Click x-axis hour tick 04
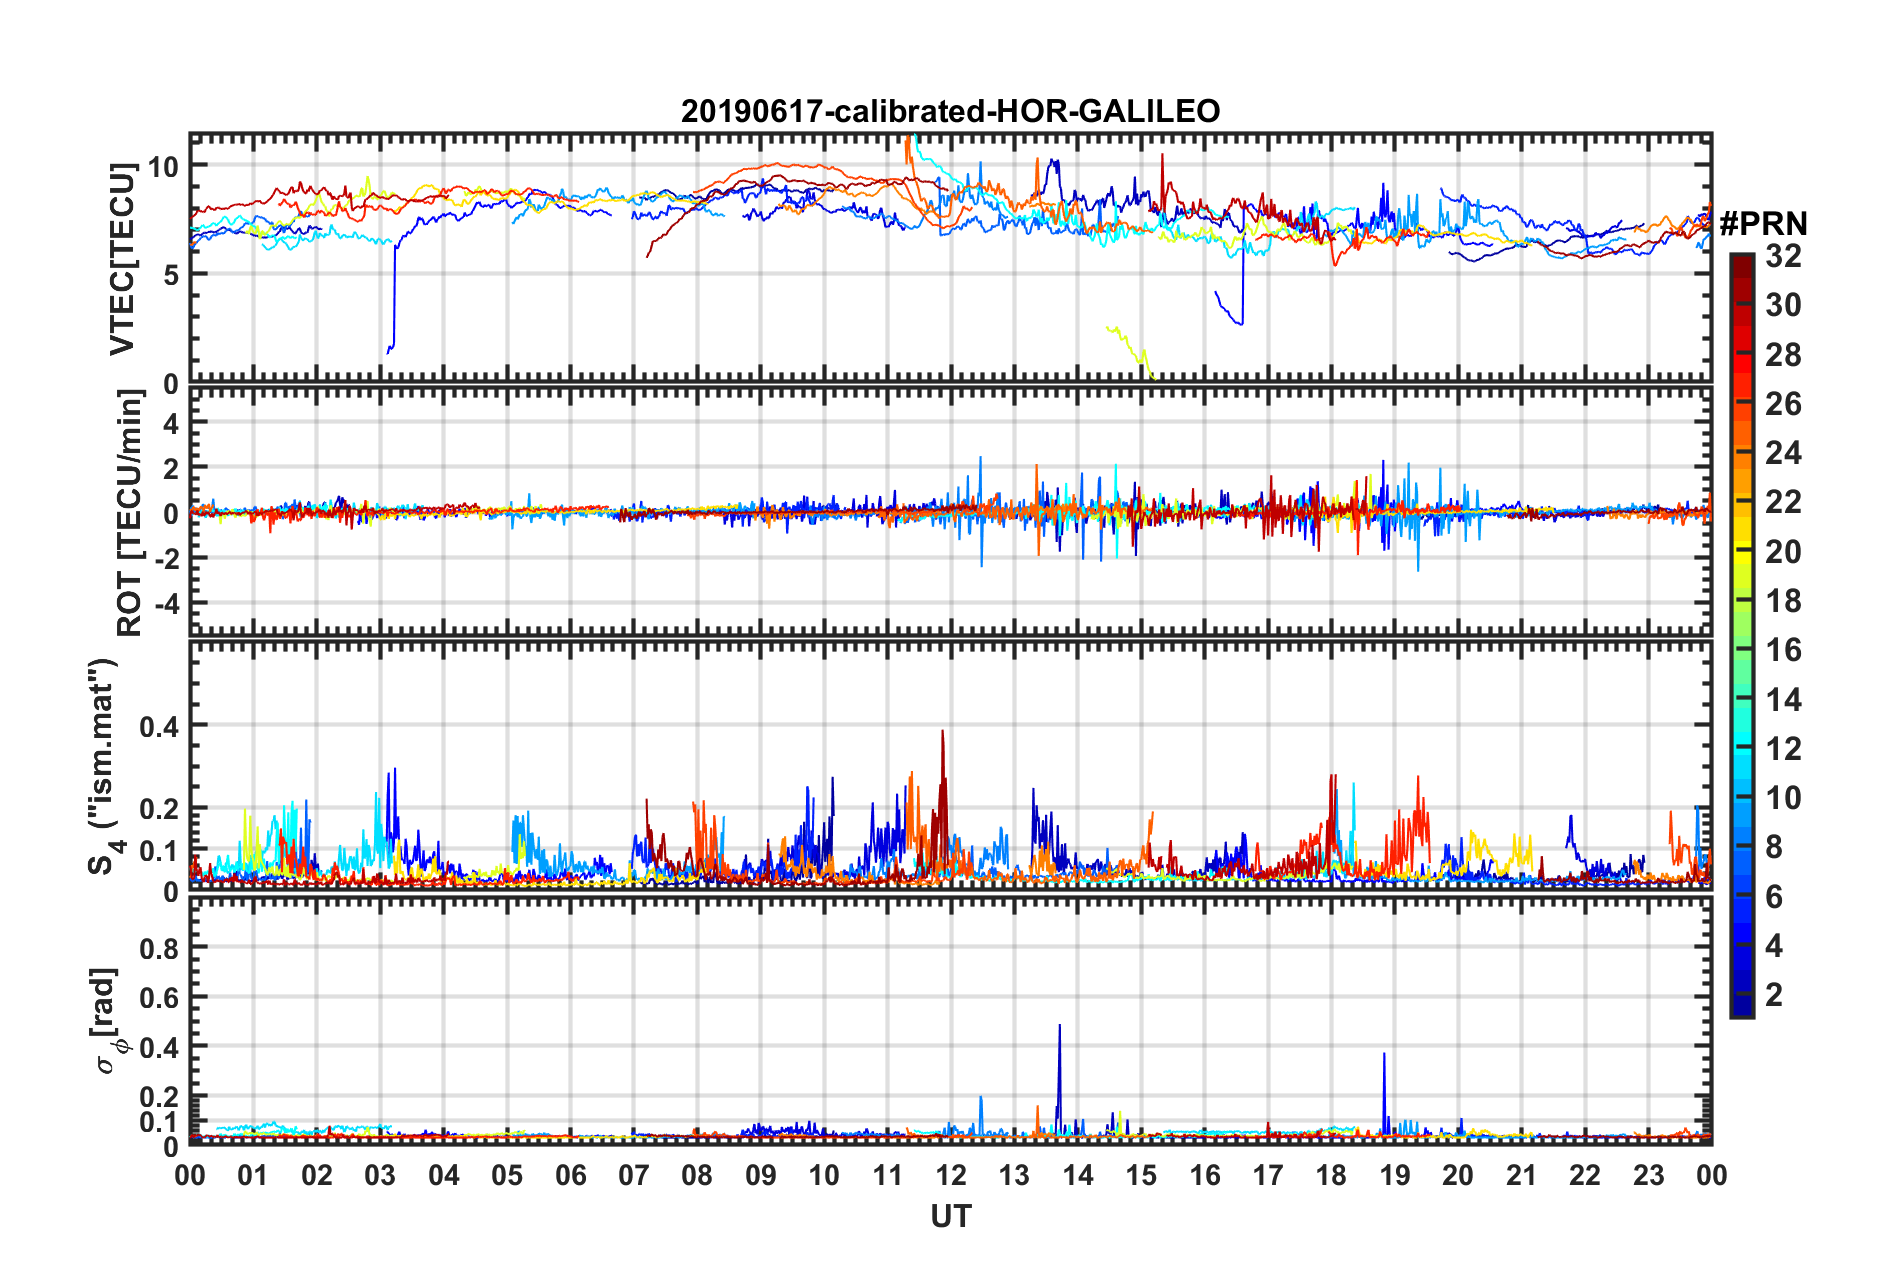 pyautogui.click(x=444, y=1175)
